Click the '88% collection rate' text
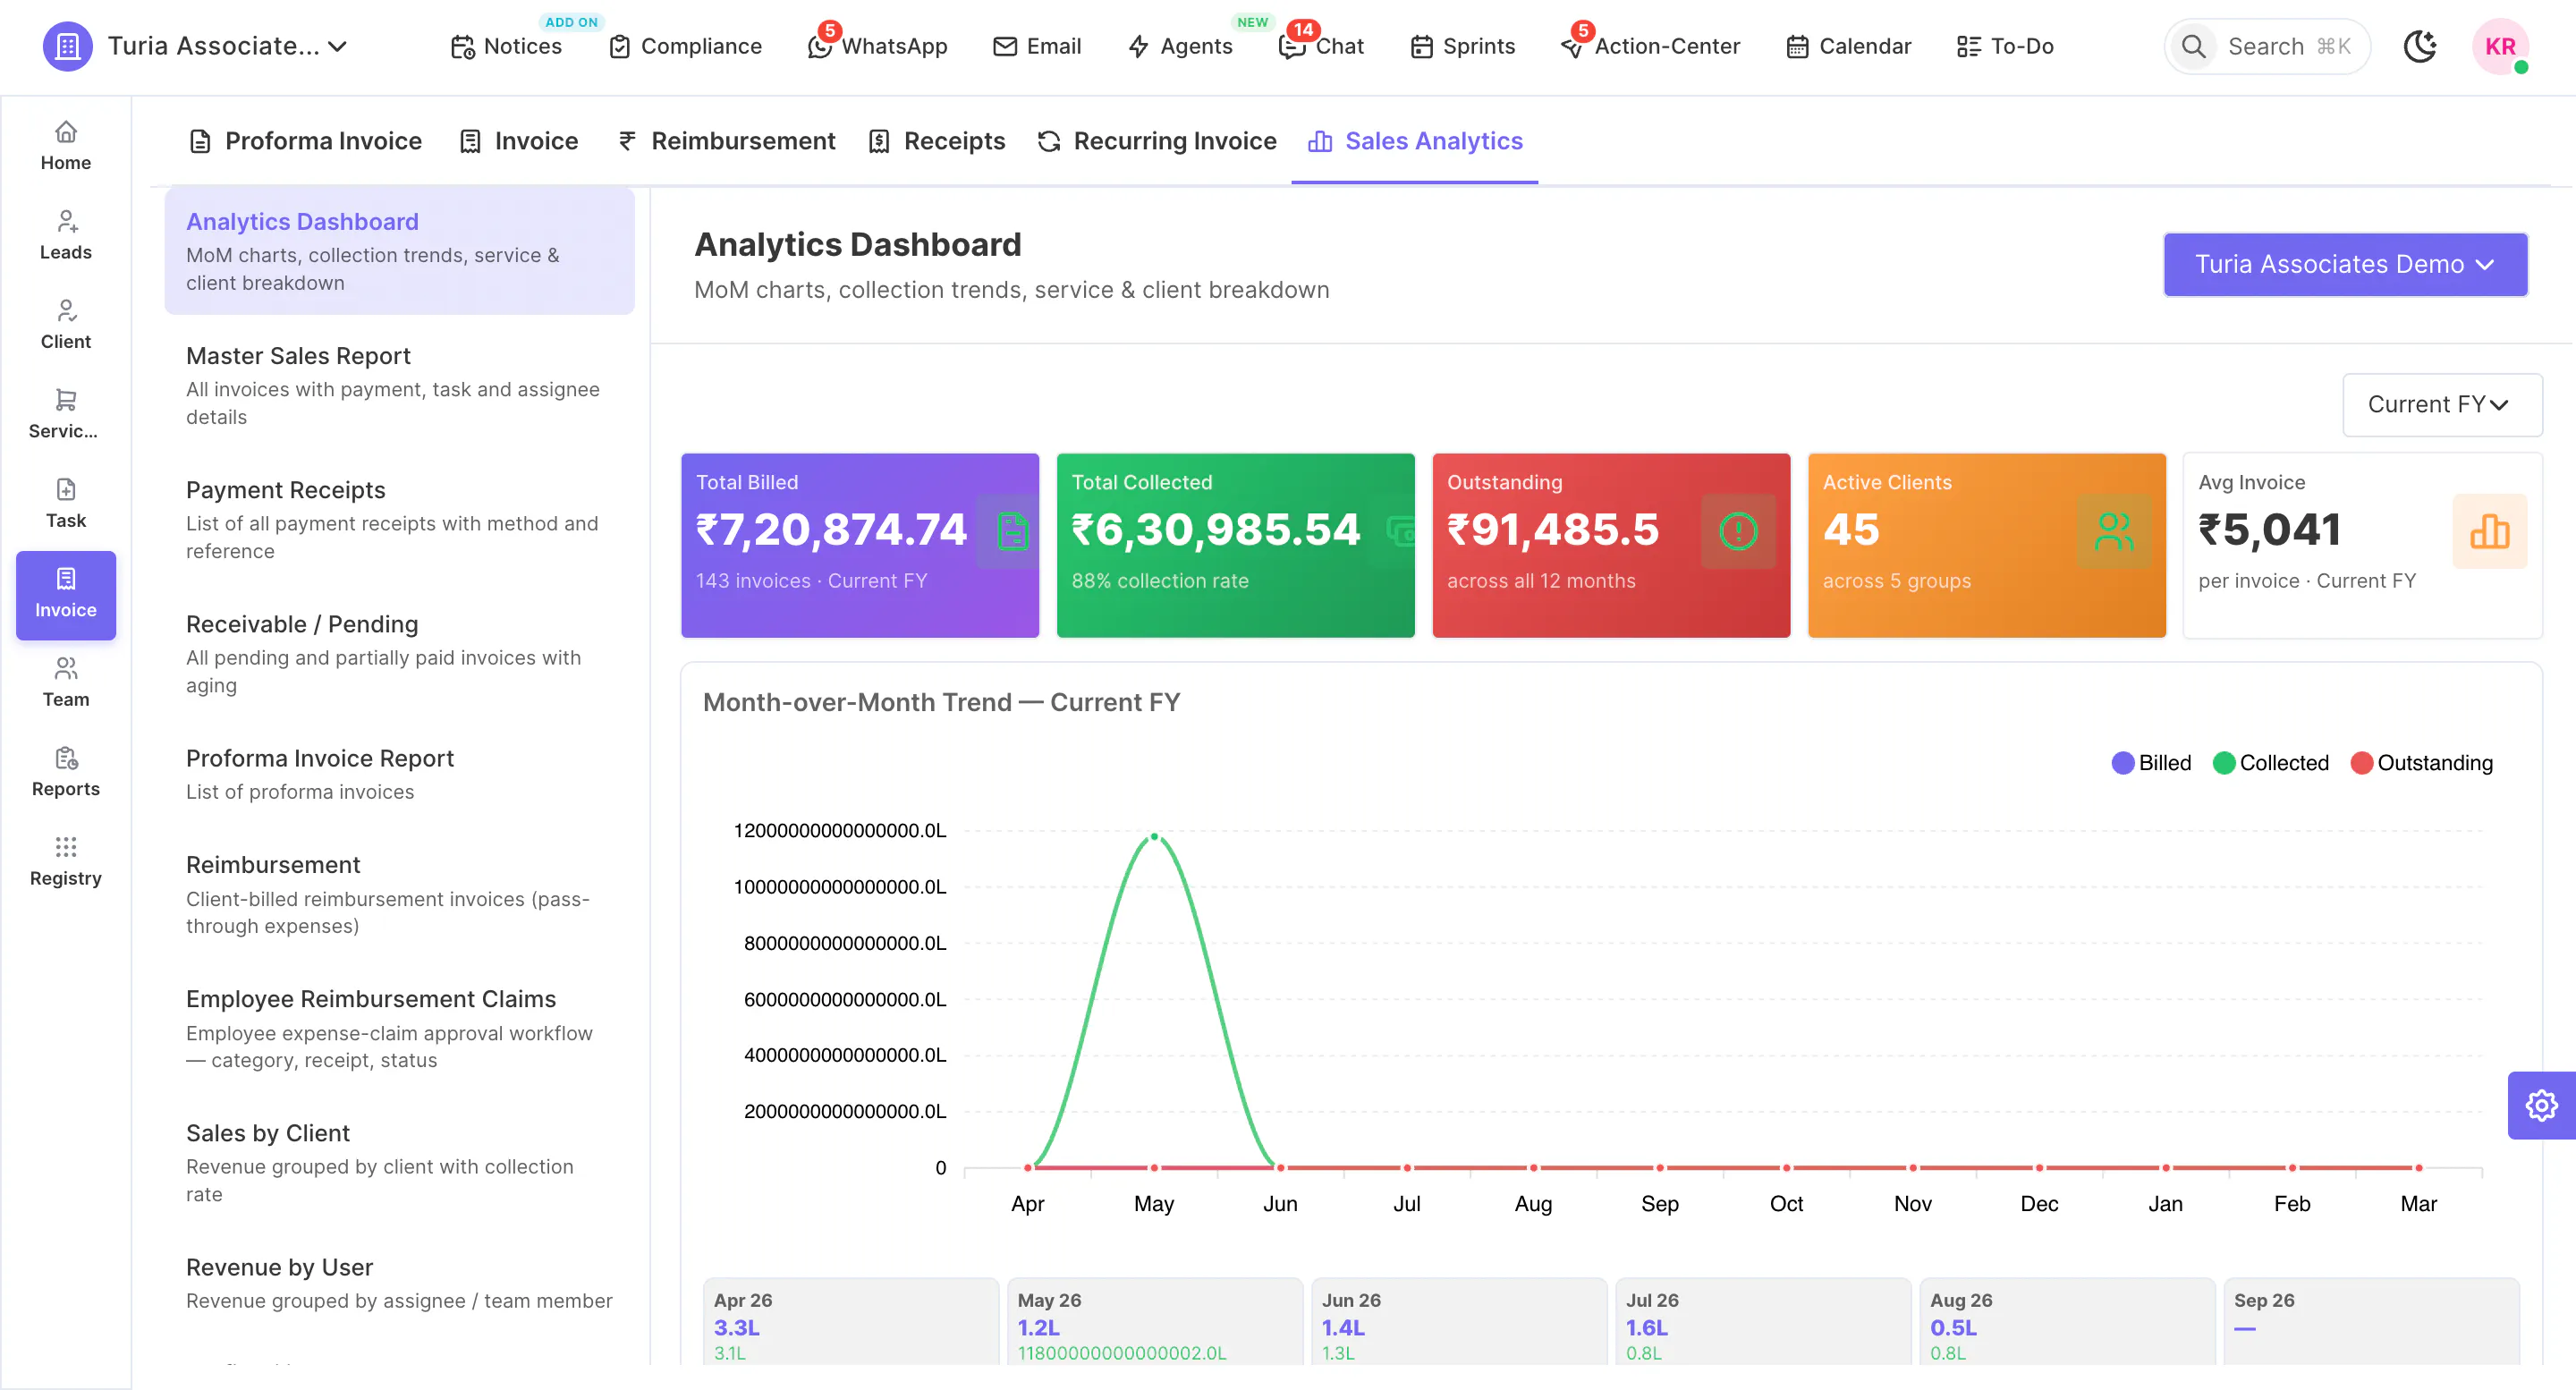Viewport: 2576px width, 1390px height. point(1160,581)
